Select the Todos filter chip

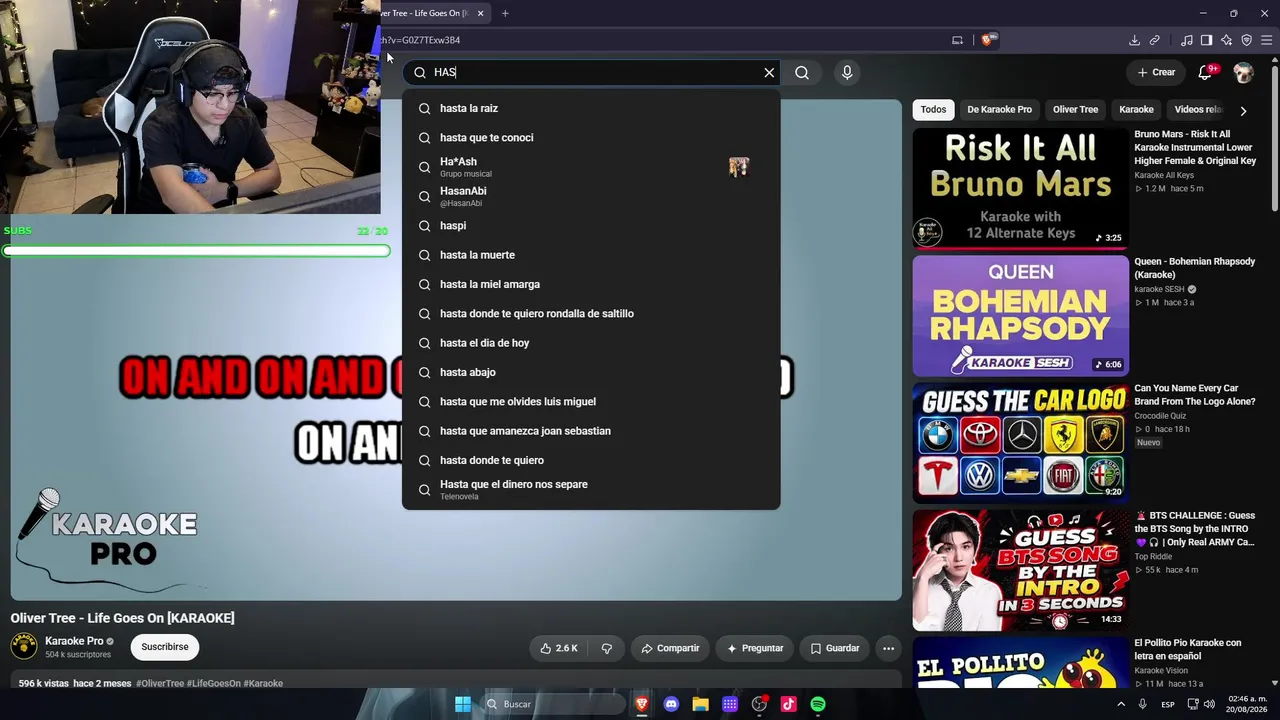pyautogui.click(x=933, y=110)
